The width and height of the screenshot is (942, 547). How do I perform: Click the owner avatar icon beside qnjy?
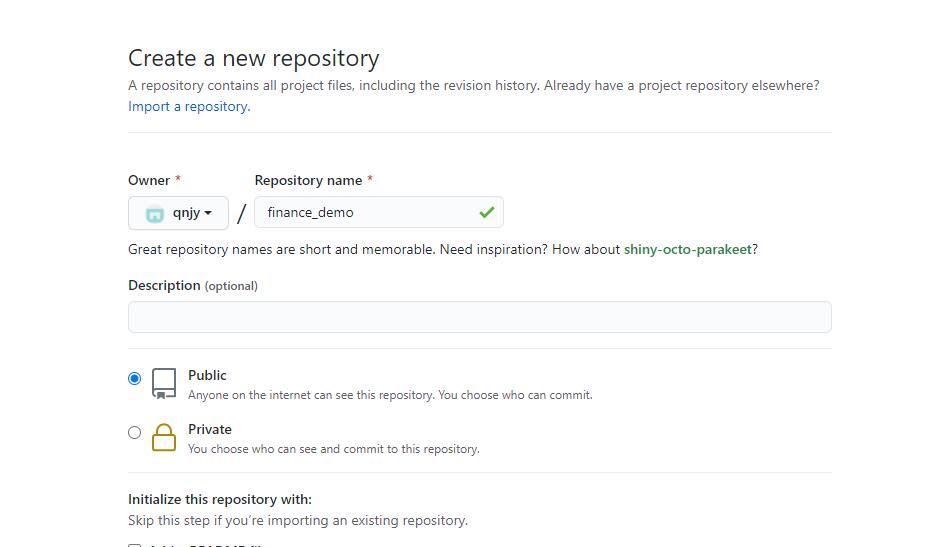click(x=155, y=213)
